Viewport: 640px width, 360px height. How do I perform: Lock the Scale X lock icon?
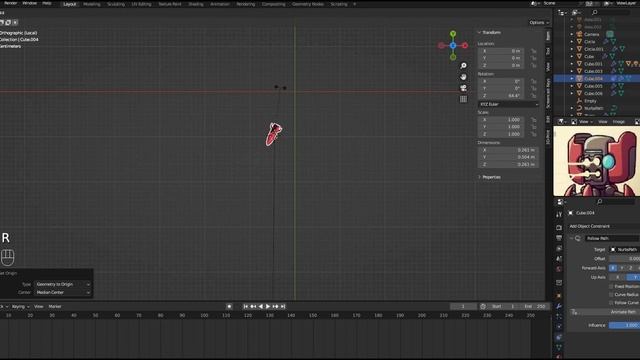pos(533,120)
